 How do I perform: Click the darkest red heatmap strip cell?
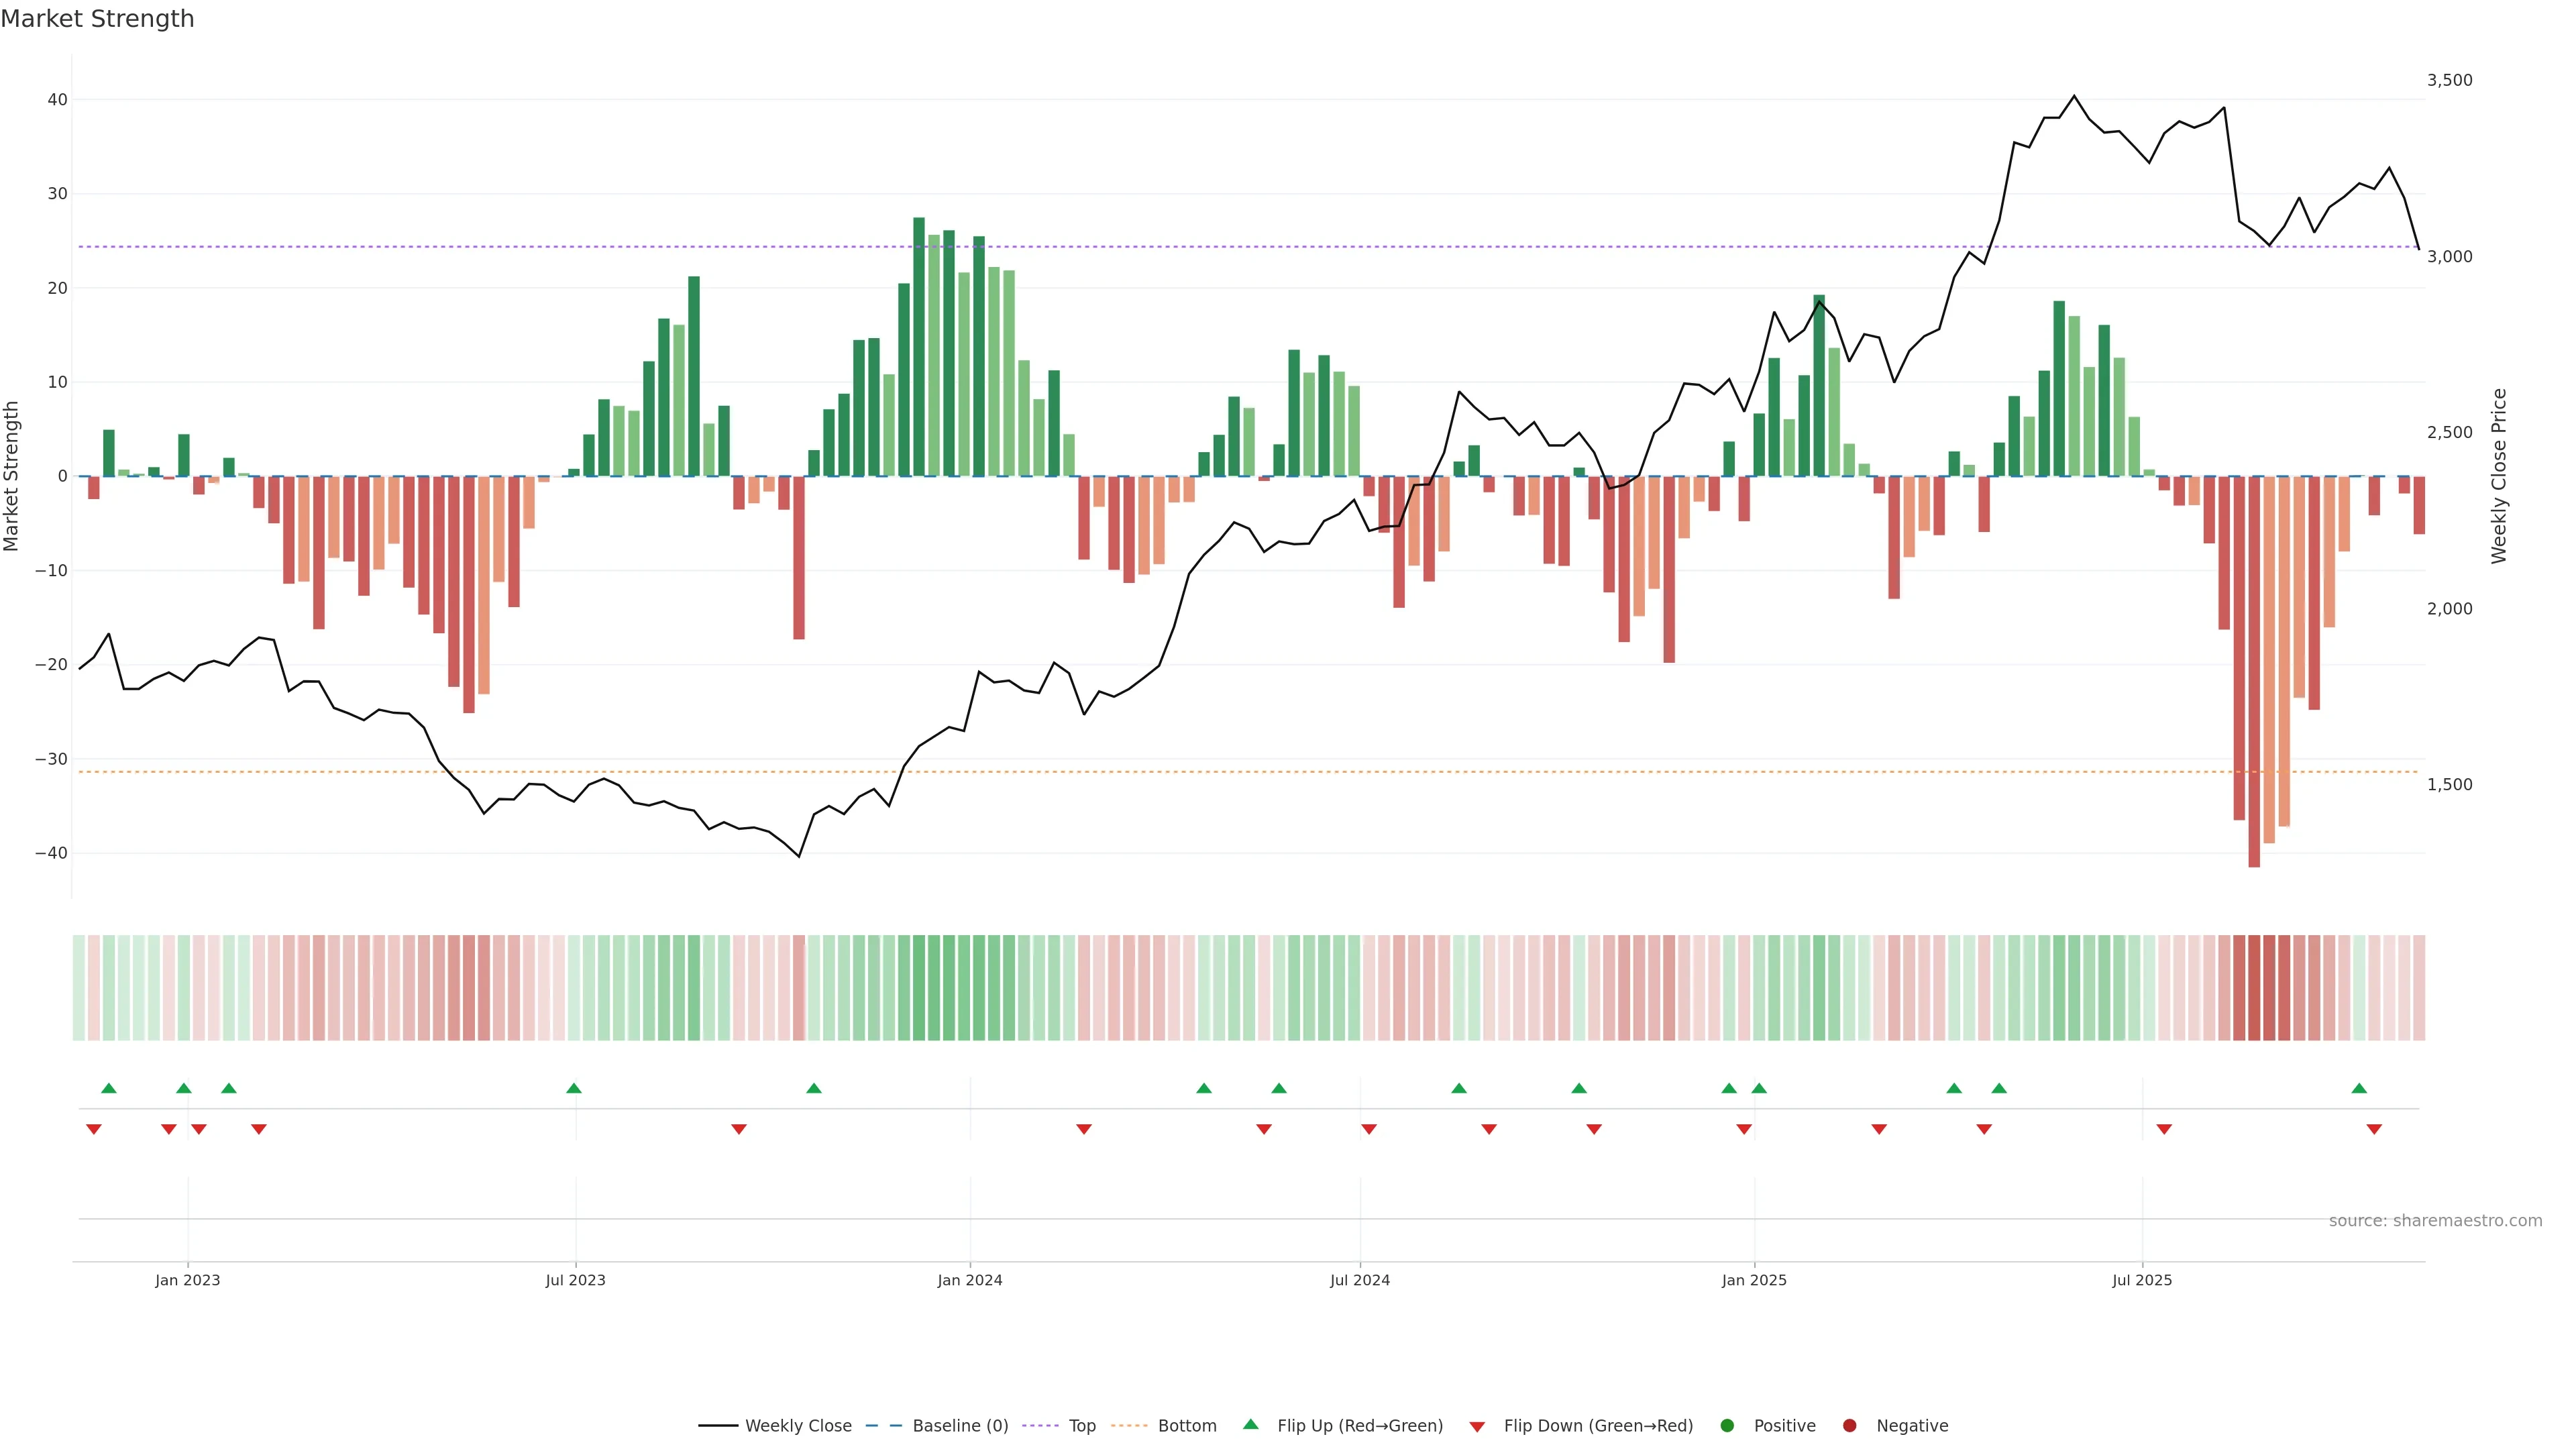(2254, 988)
